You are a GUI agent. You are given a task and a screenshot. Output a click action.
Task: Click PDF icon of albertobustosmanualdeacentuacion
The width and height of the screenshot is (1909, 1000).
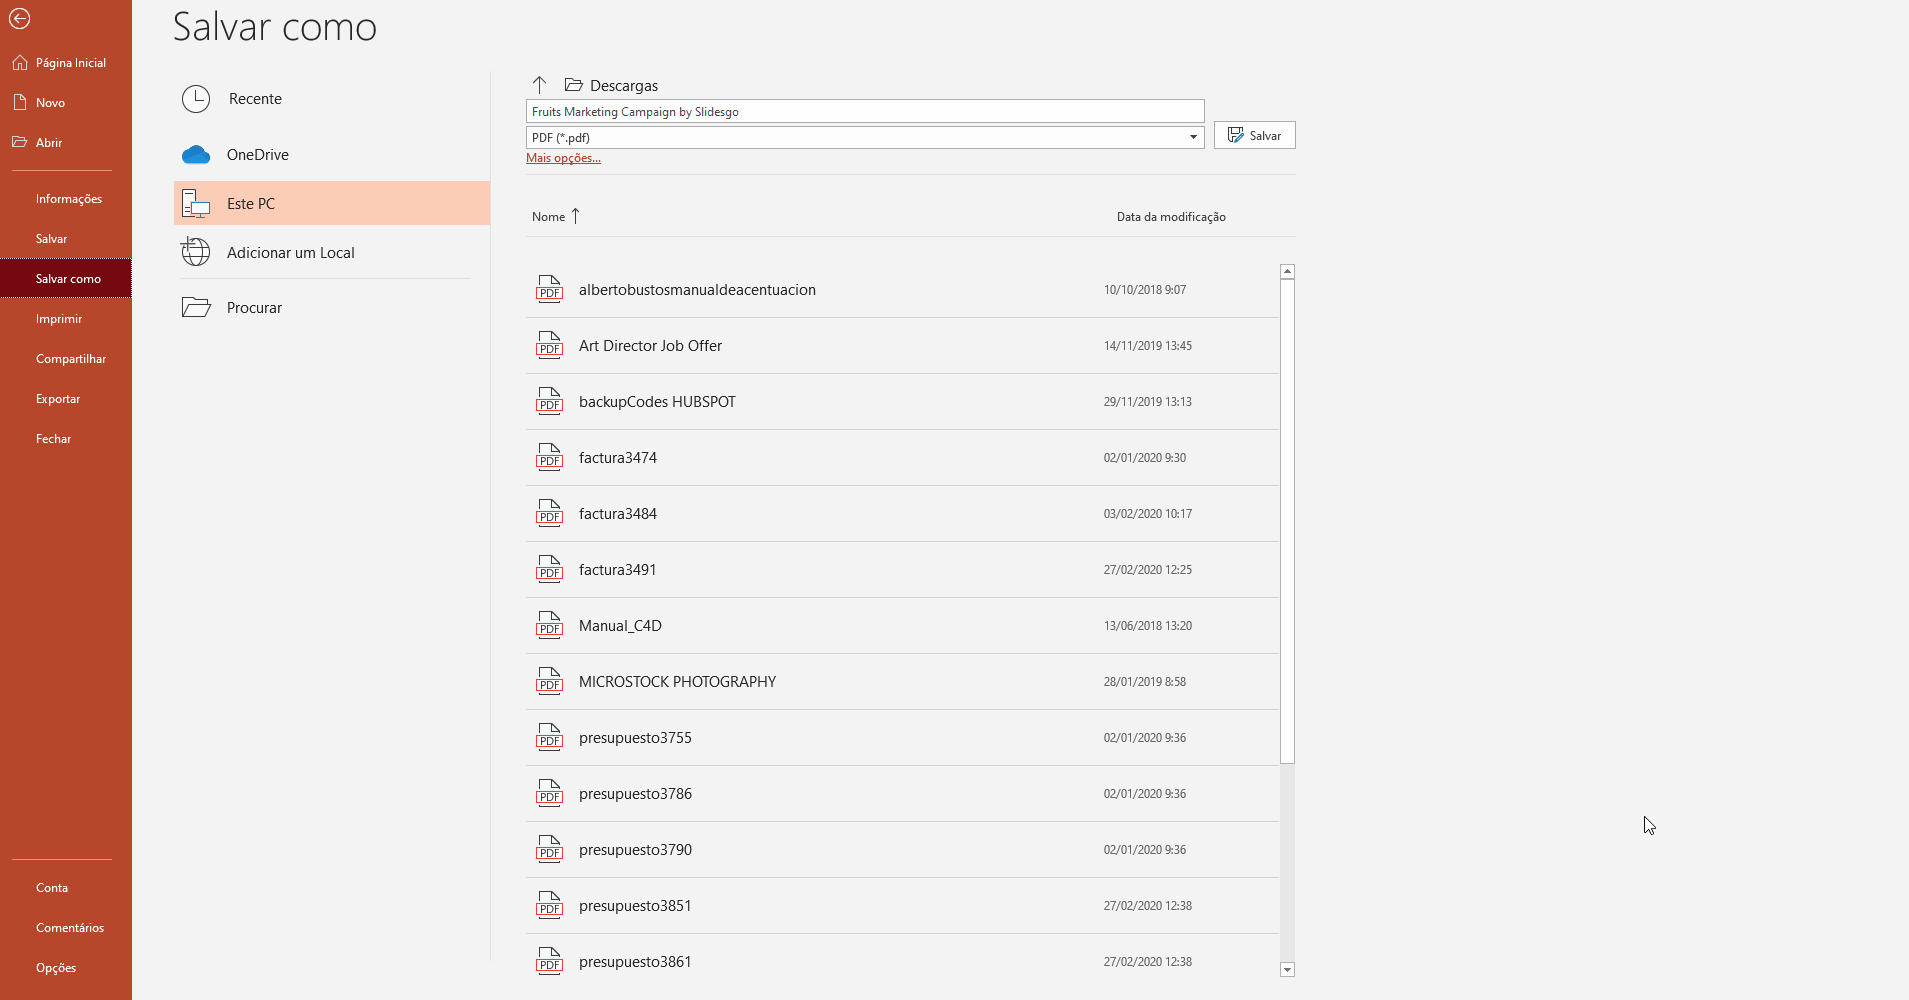click(x=549, y=289)
